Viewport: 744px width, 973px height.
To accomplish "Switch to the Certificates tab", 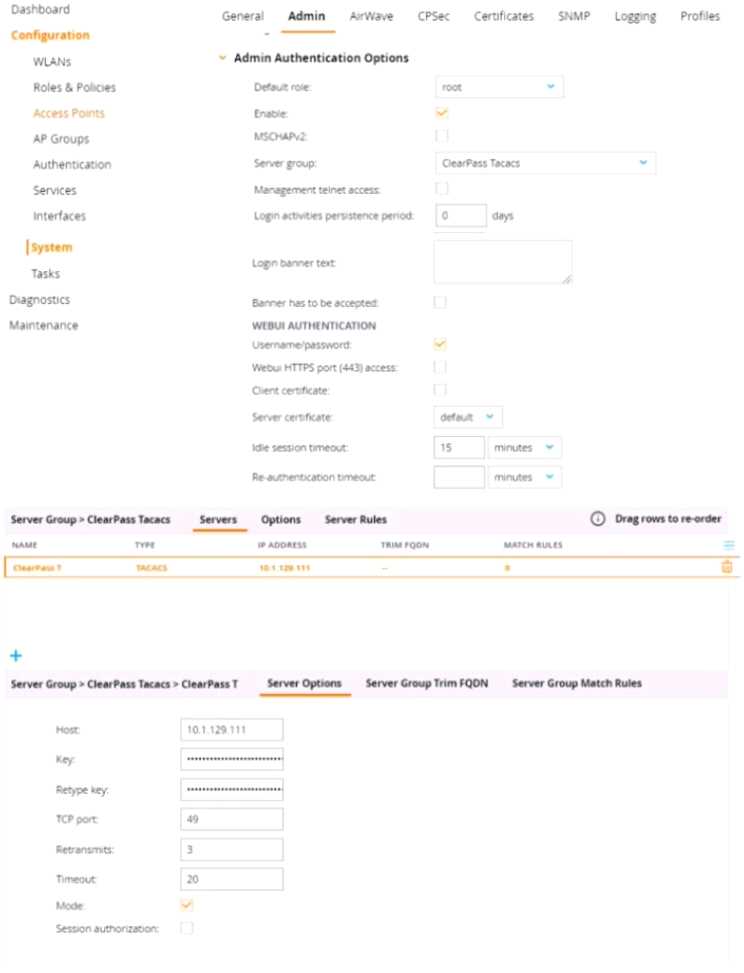I will click(503, 16).
